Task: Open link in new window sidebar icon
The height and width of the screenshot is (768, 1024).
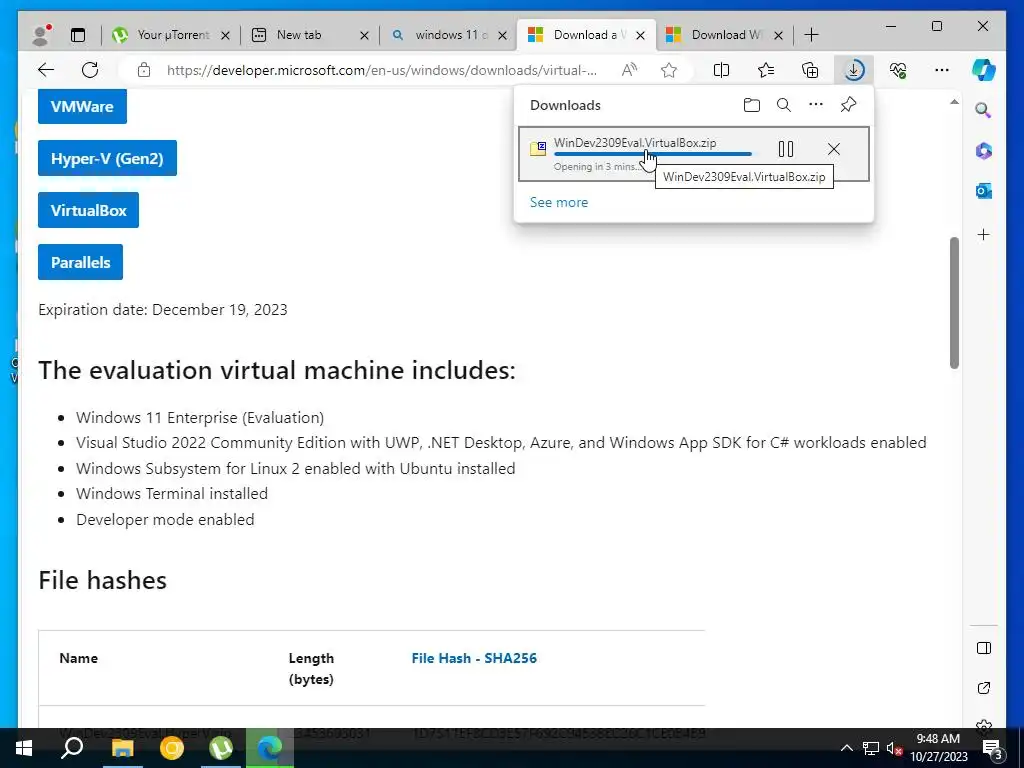Action: click(984, 688)
